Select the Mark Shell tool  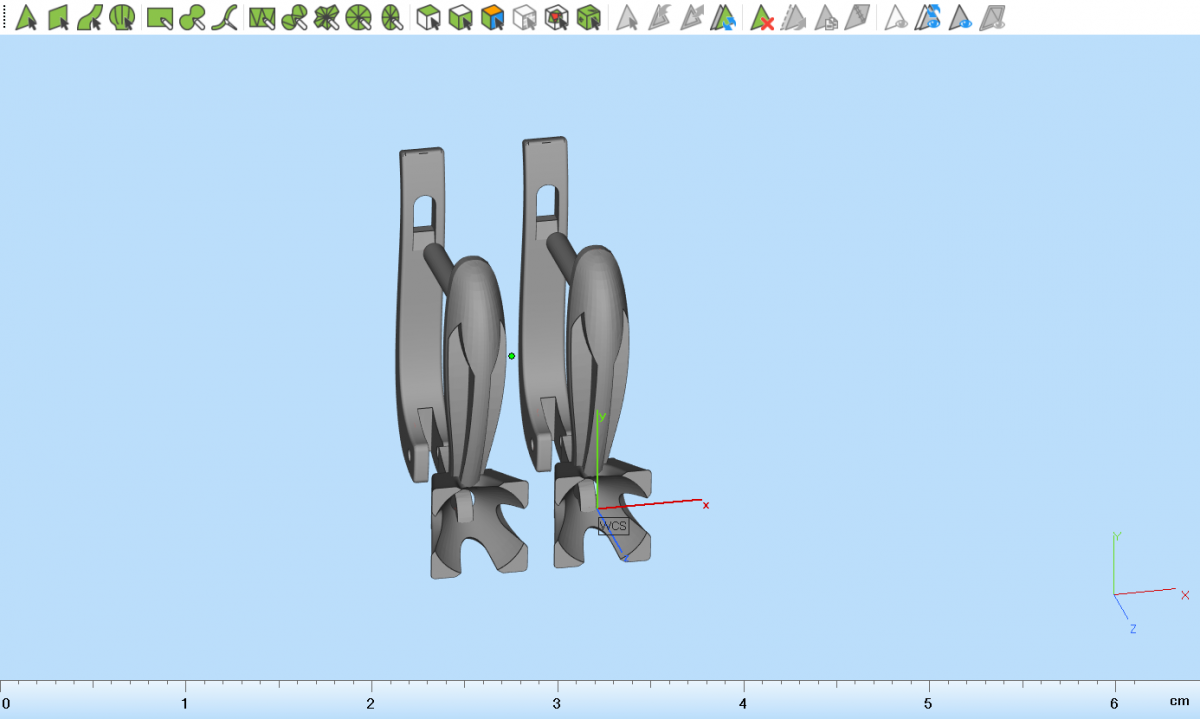pos(122,17)
